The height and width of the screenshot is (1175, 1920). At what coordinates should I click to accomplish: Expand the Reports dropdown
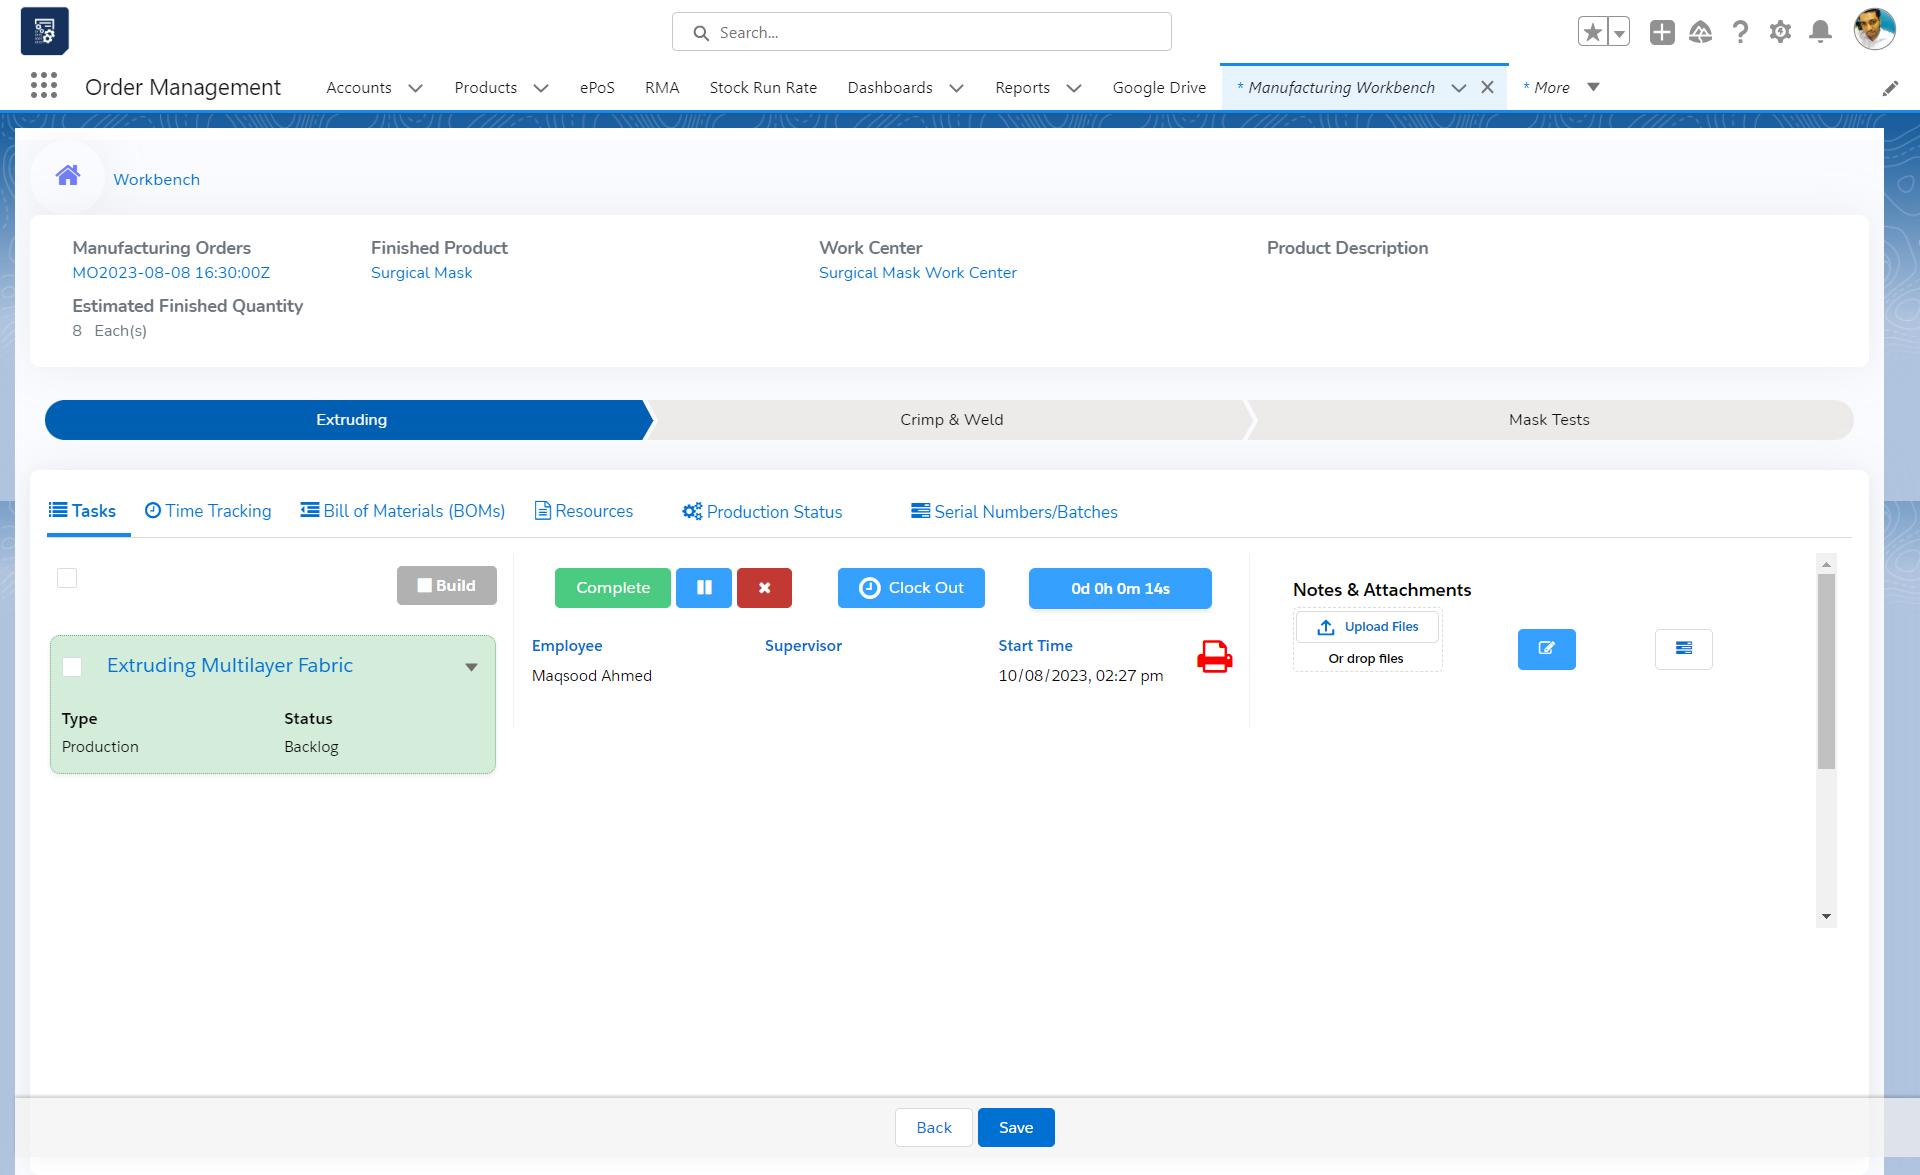1074,87
